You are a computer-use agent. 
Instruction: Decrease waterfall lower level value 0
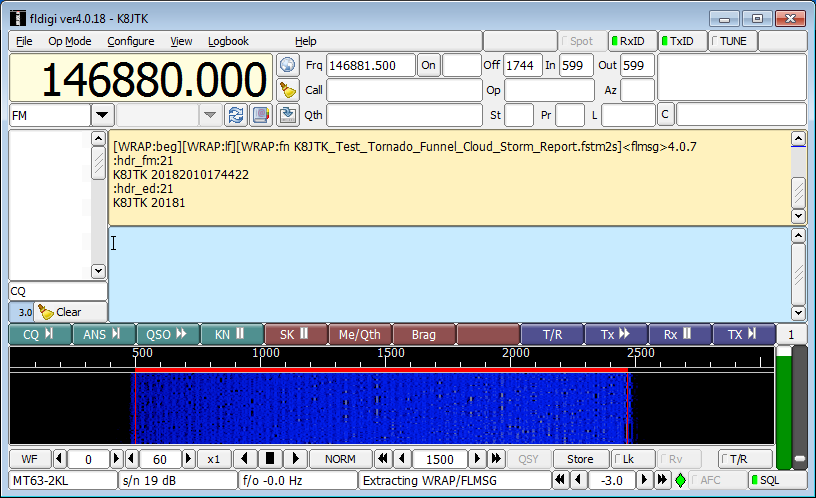tap(59, 458)
